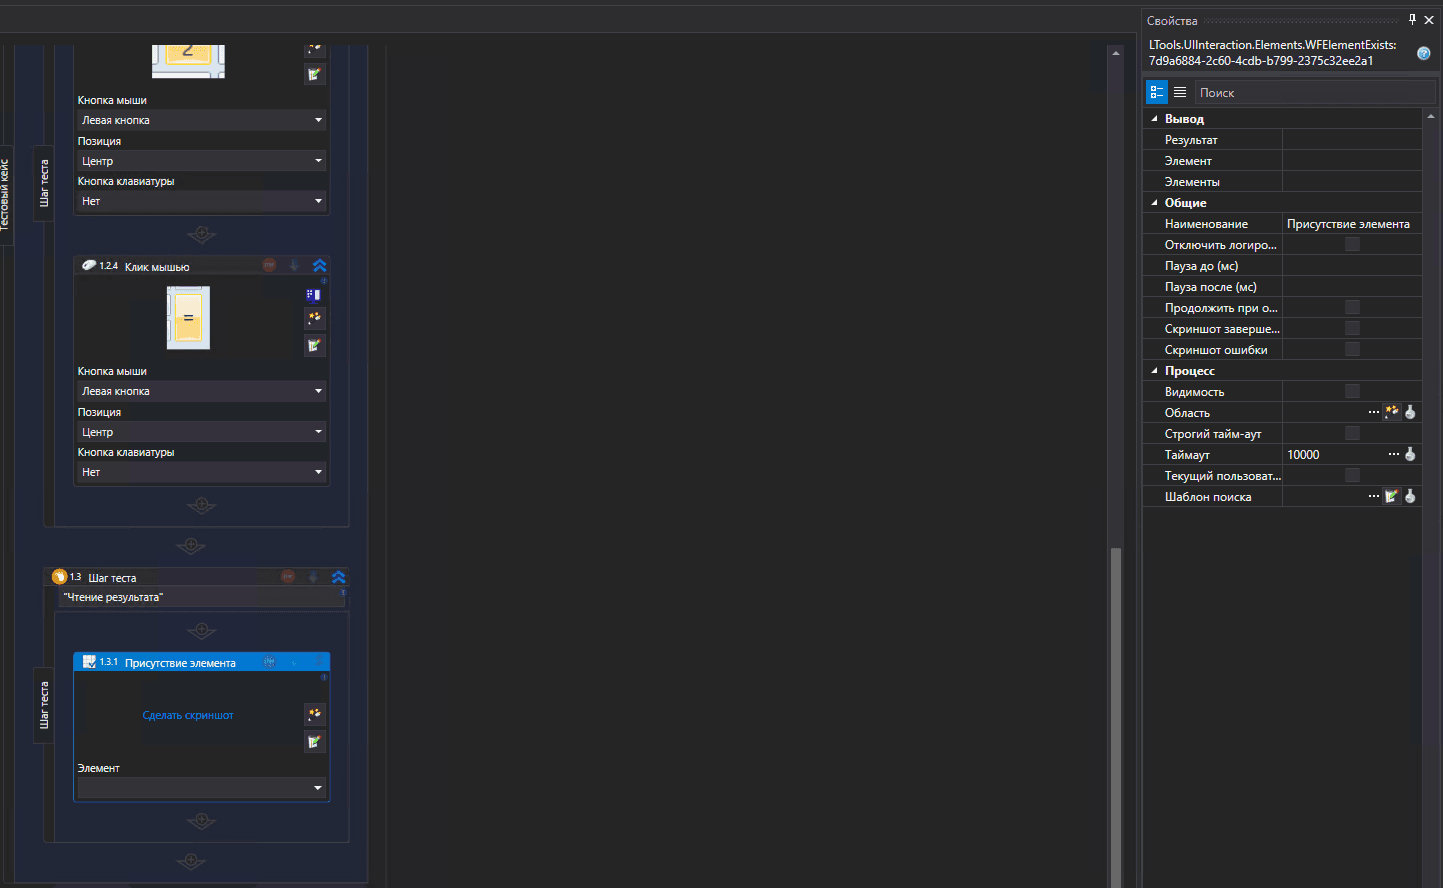Check the Скриншот ошибки option
Image resolution: width=1443 pixels, height=888 pixels.
[1352, 350]
